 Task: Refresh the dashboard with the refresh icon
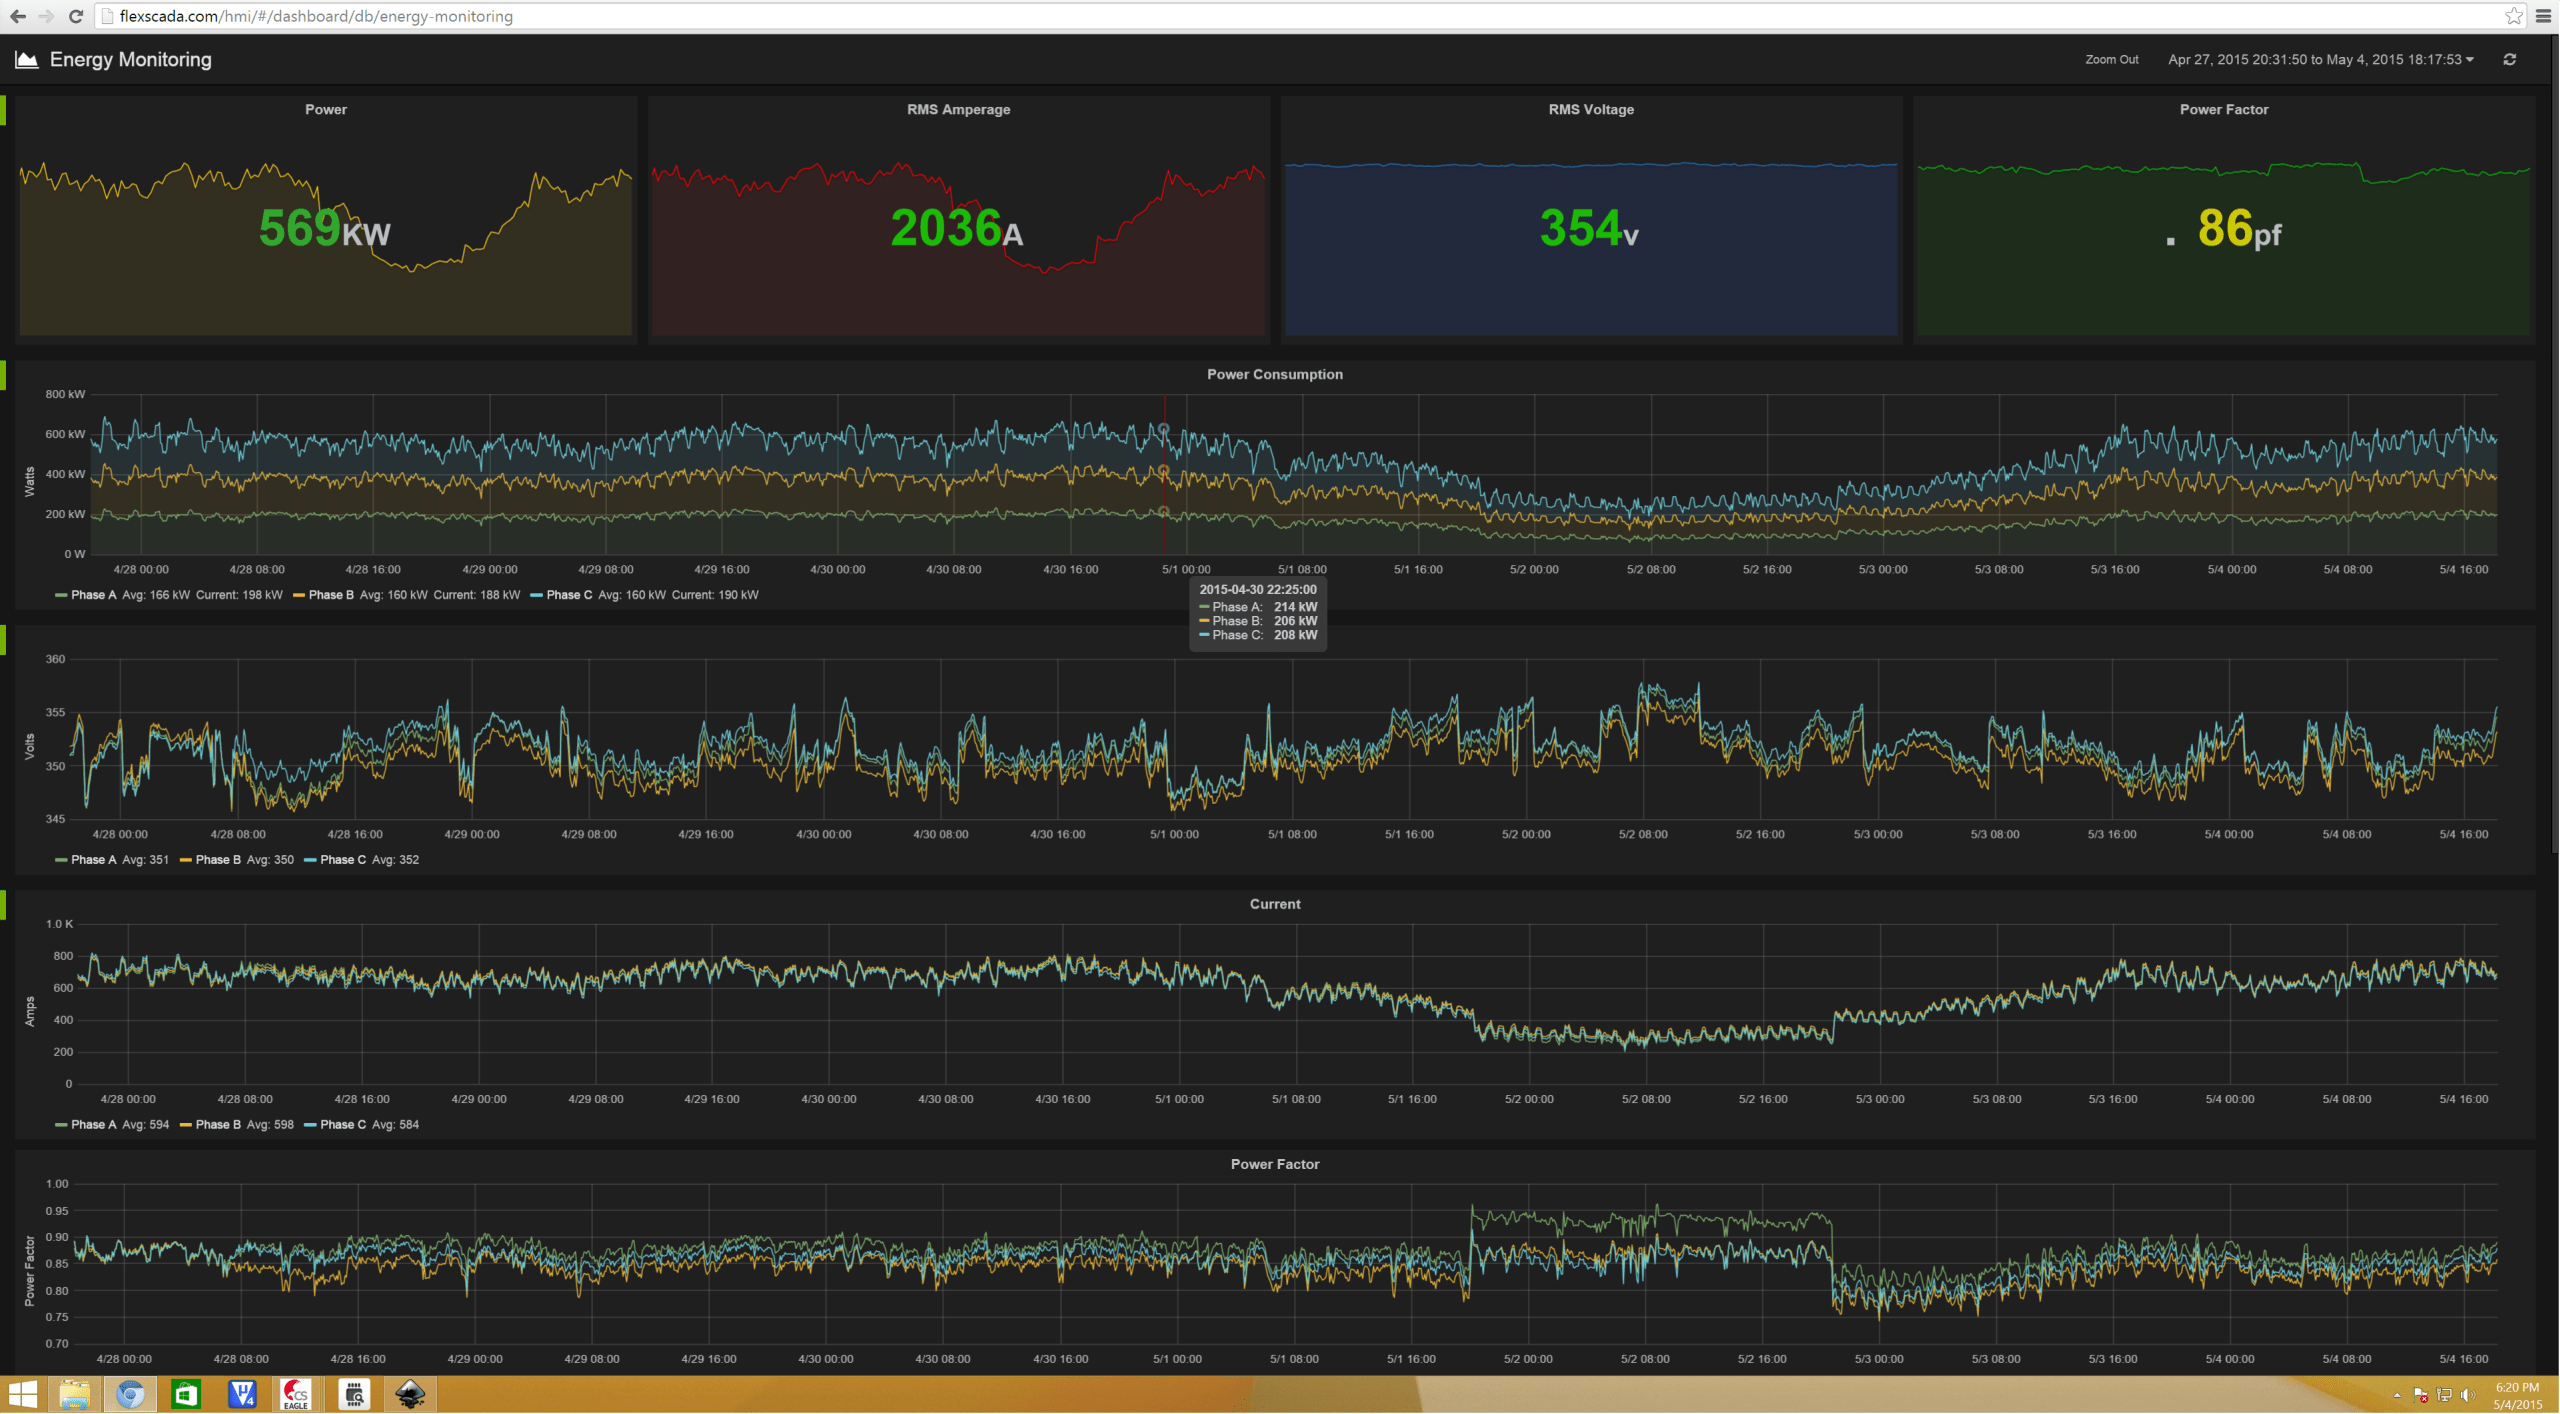(2509, 60)
